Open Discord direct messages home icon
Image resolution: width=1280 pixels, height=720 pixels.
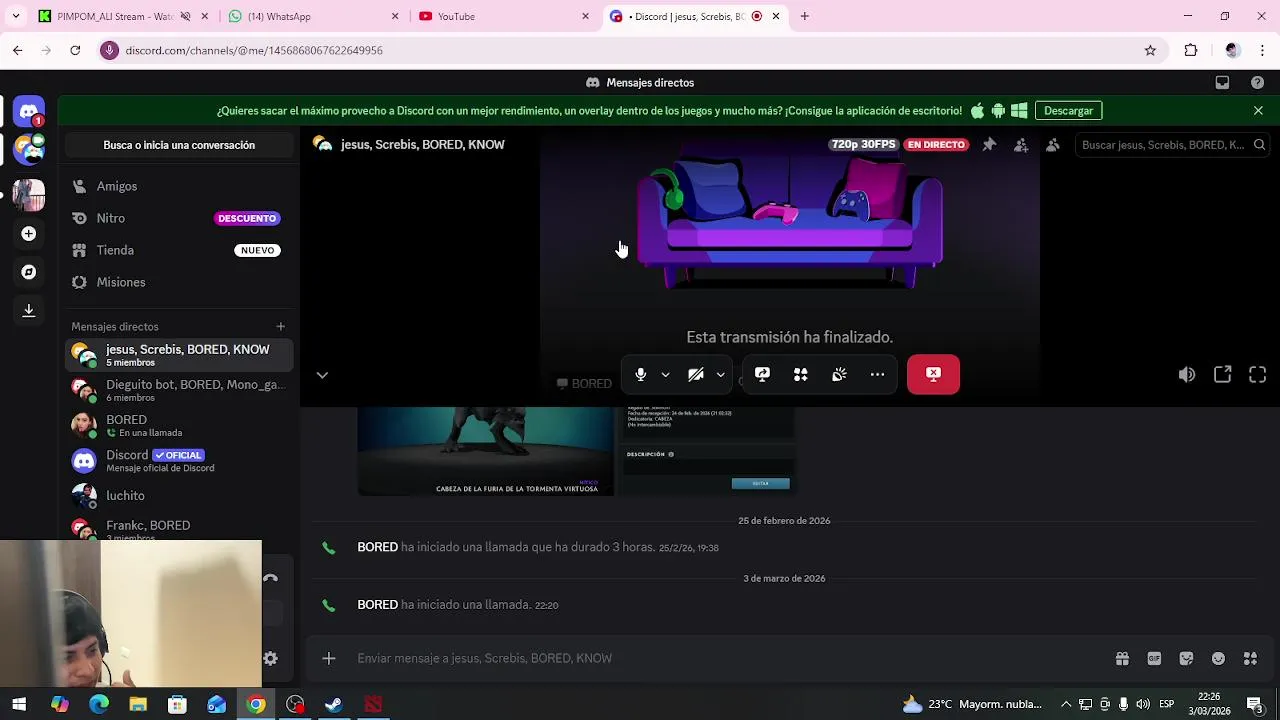29,112
